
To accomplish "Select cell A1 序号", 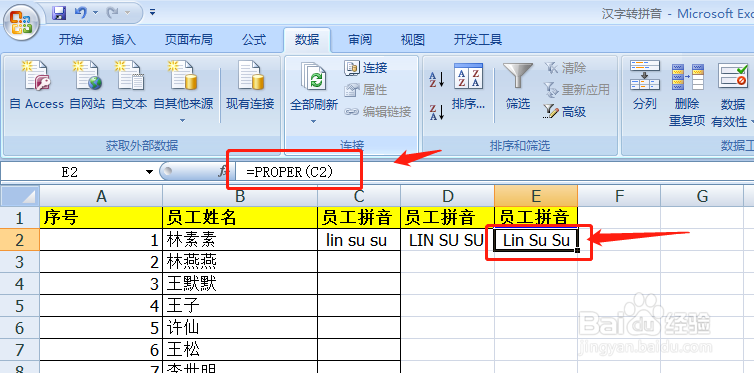I will pyautogui.click(x=101, y=218).
